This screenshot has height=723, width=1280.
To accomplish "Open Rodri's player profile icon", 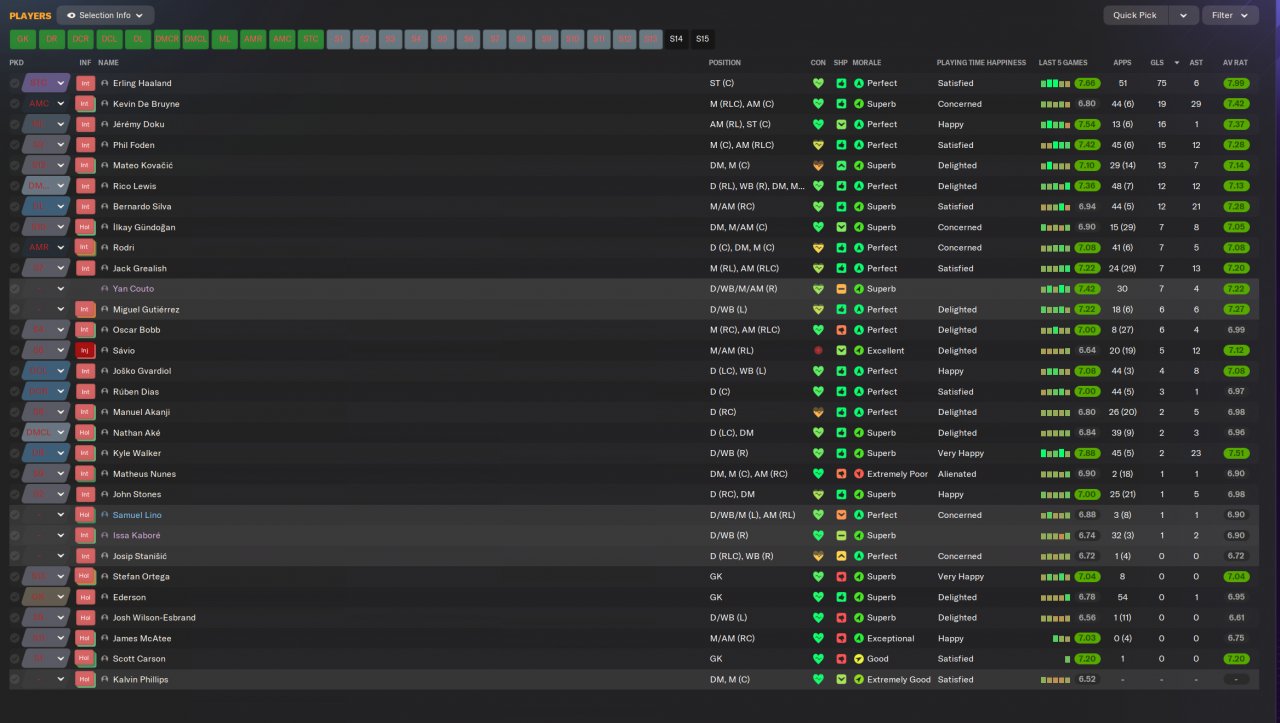I will click(x=105, y=248).
